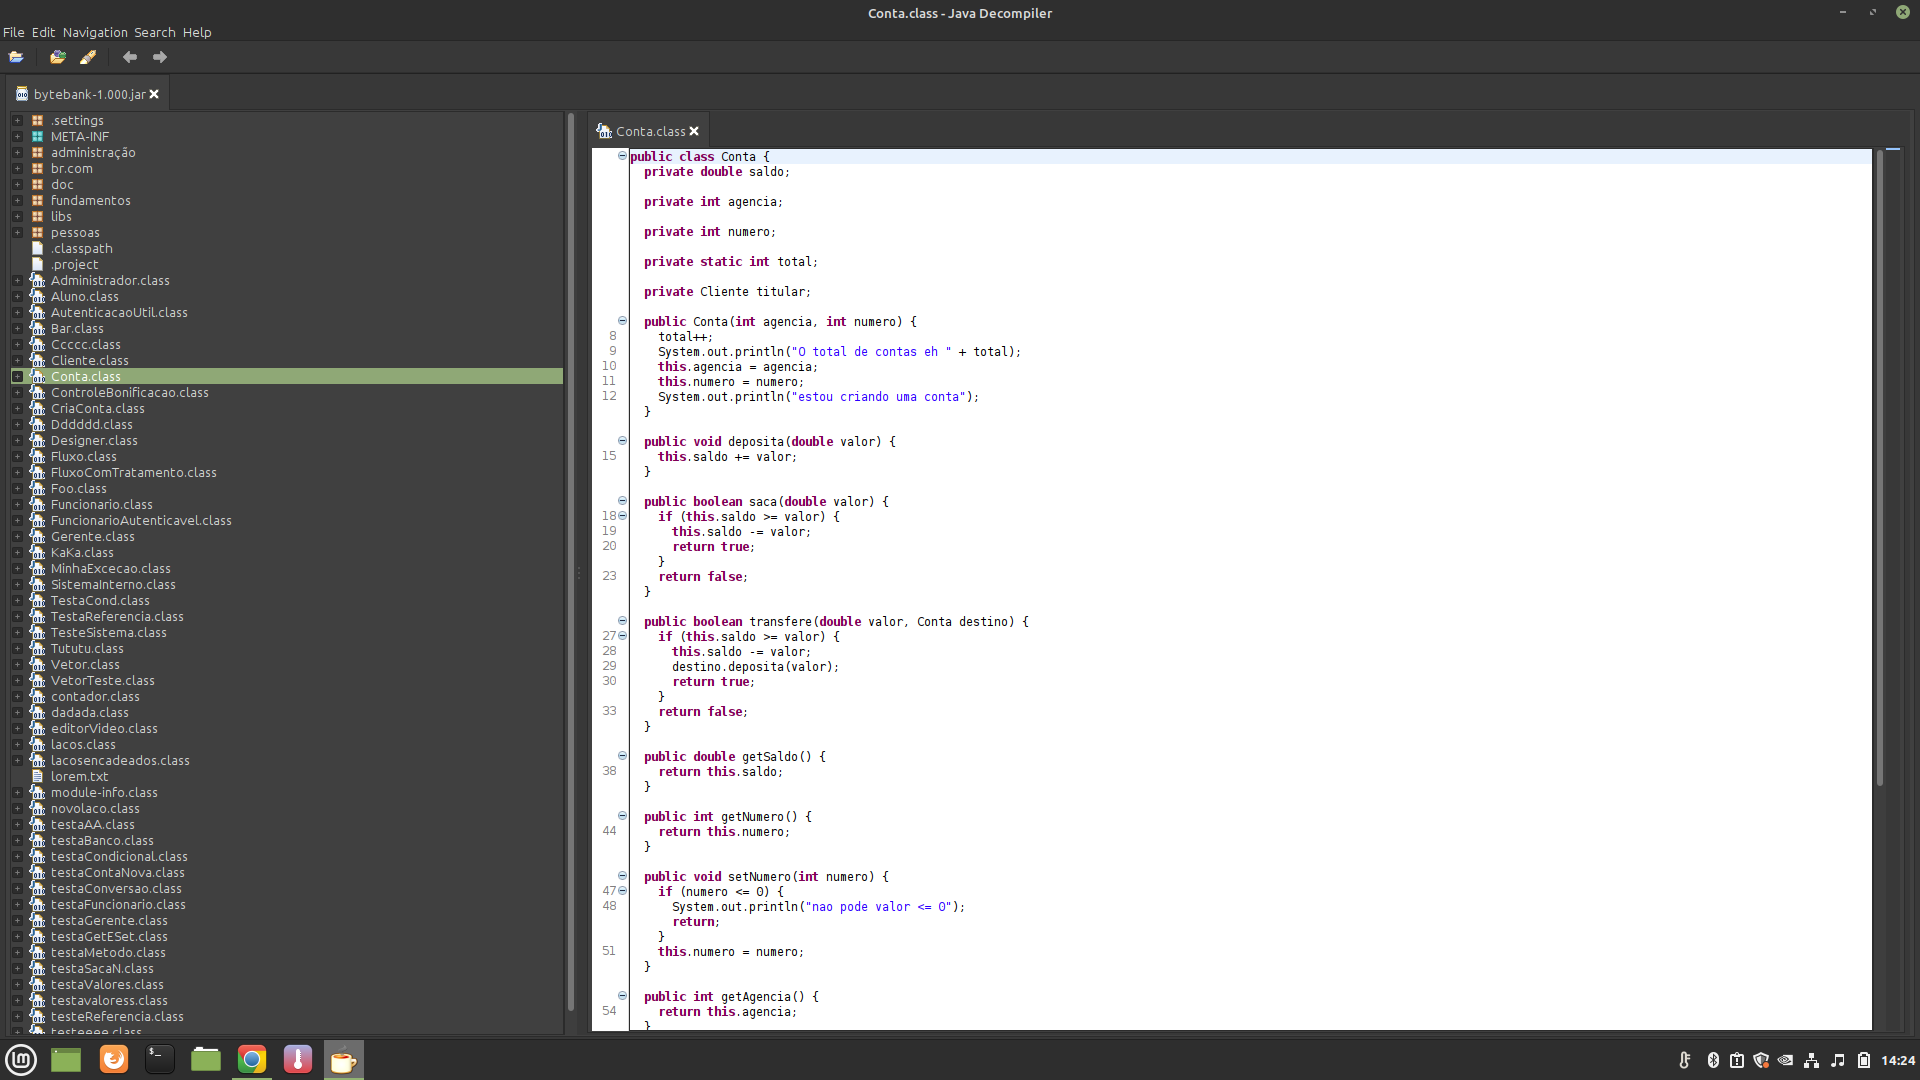This screenshot has width=1920, height=1080.
Task: Open the File menu
Action: click(x=14, y=32)
